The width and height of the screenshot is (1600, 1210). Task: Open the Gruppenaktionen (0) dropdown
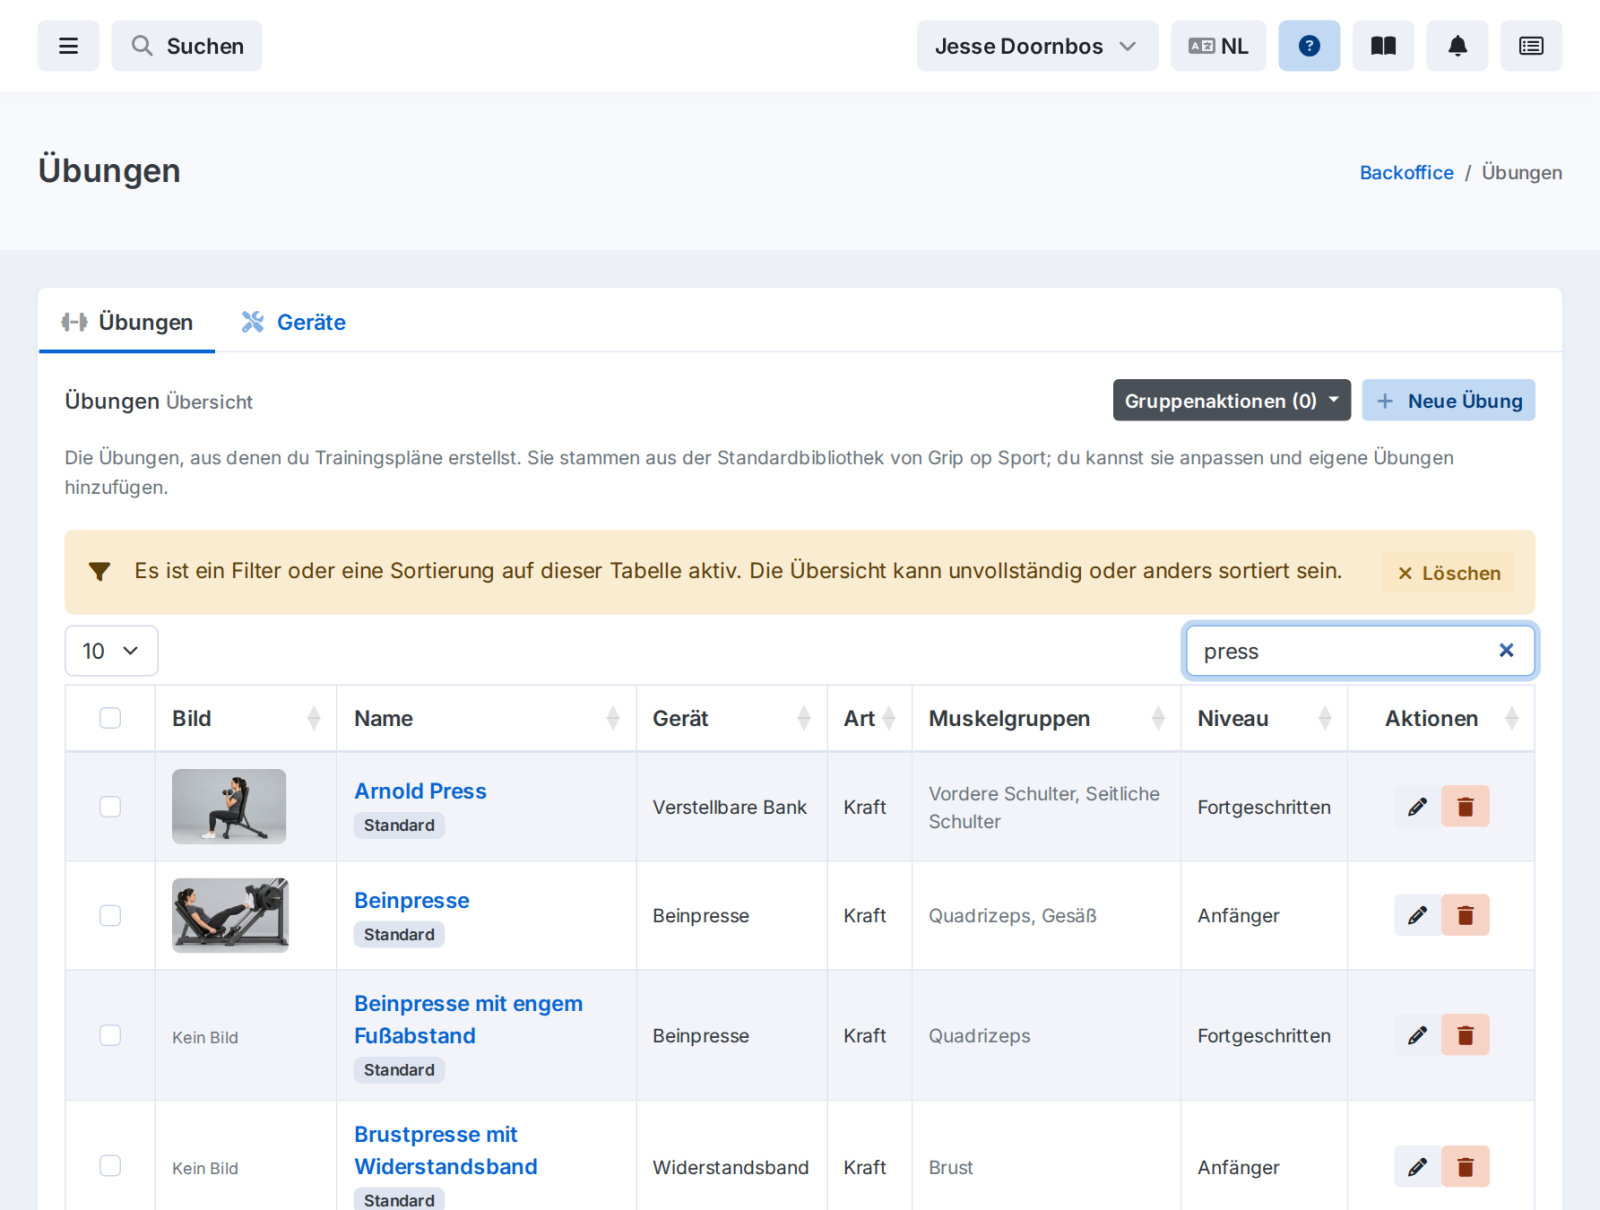(1231, 400)
